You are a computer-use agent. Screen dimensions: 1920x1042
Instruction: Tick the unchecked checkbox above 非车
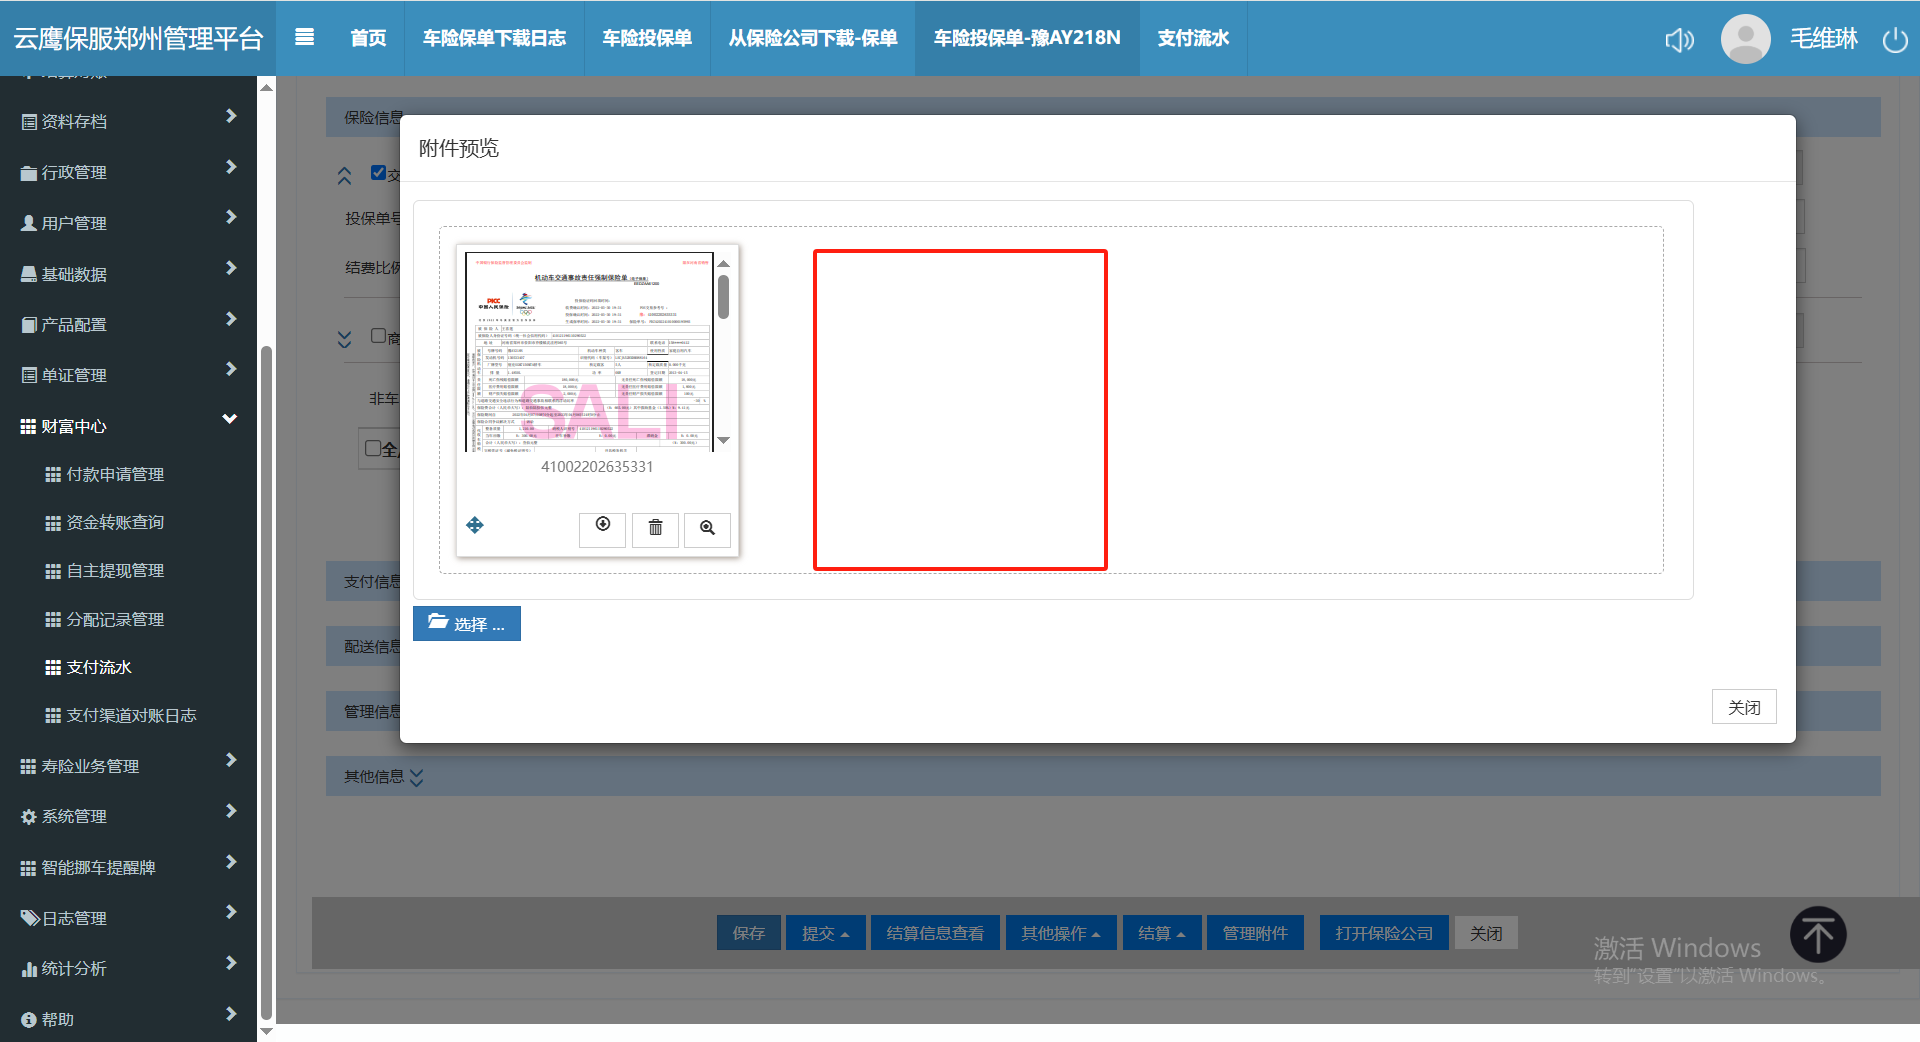click(378, 336)
